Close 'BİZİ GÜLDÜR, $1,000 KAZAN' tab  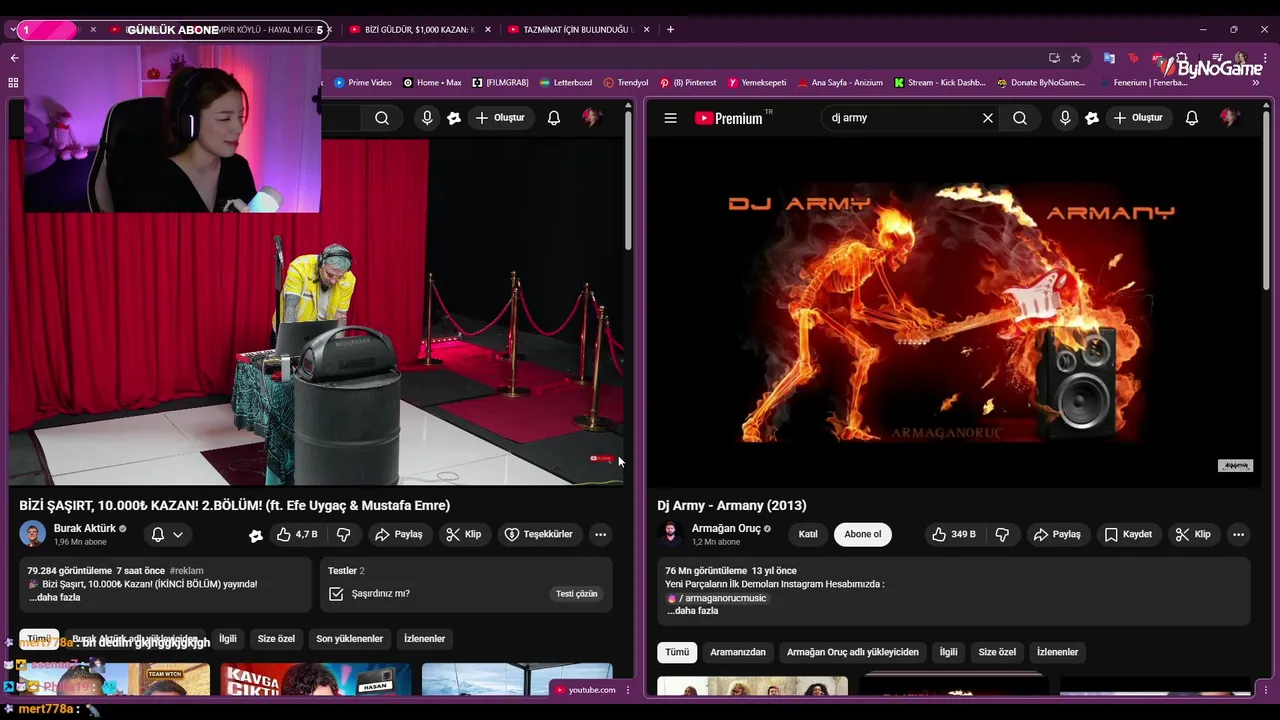click(x=488, y=30)
